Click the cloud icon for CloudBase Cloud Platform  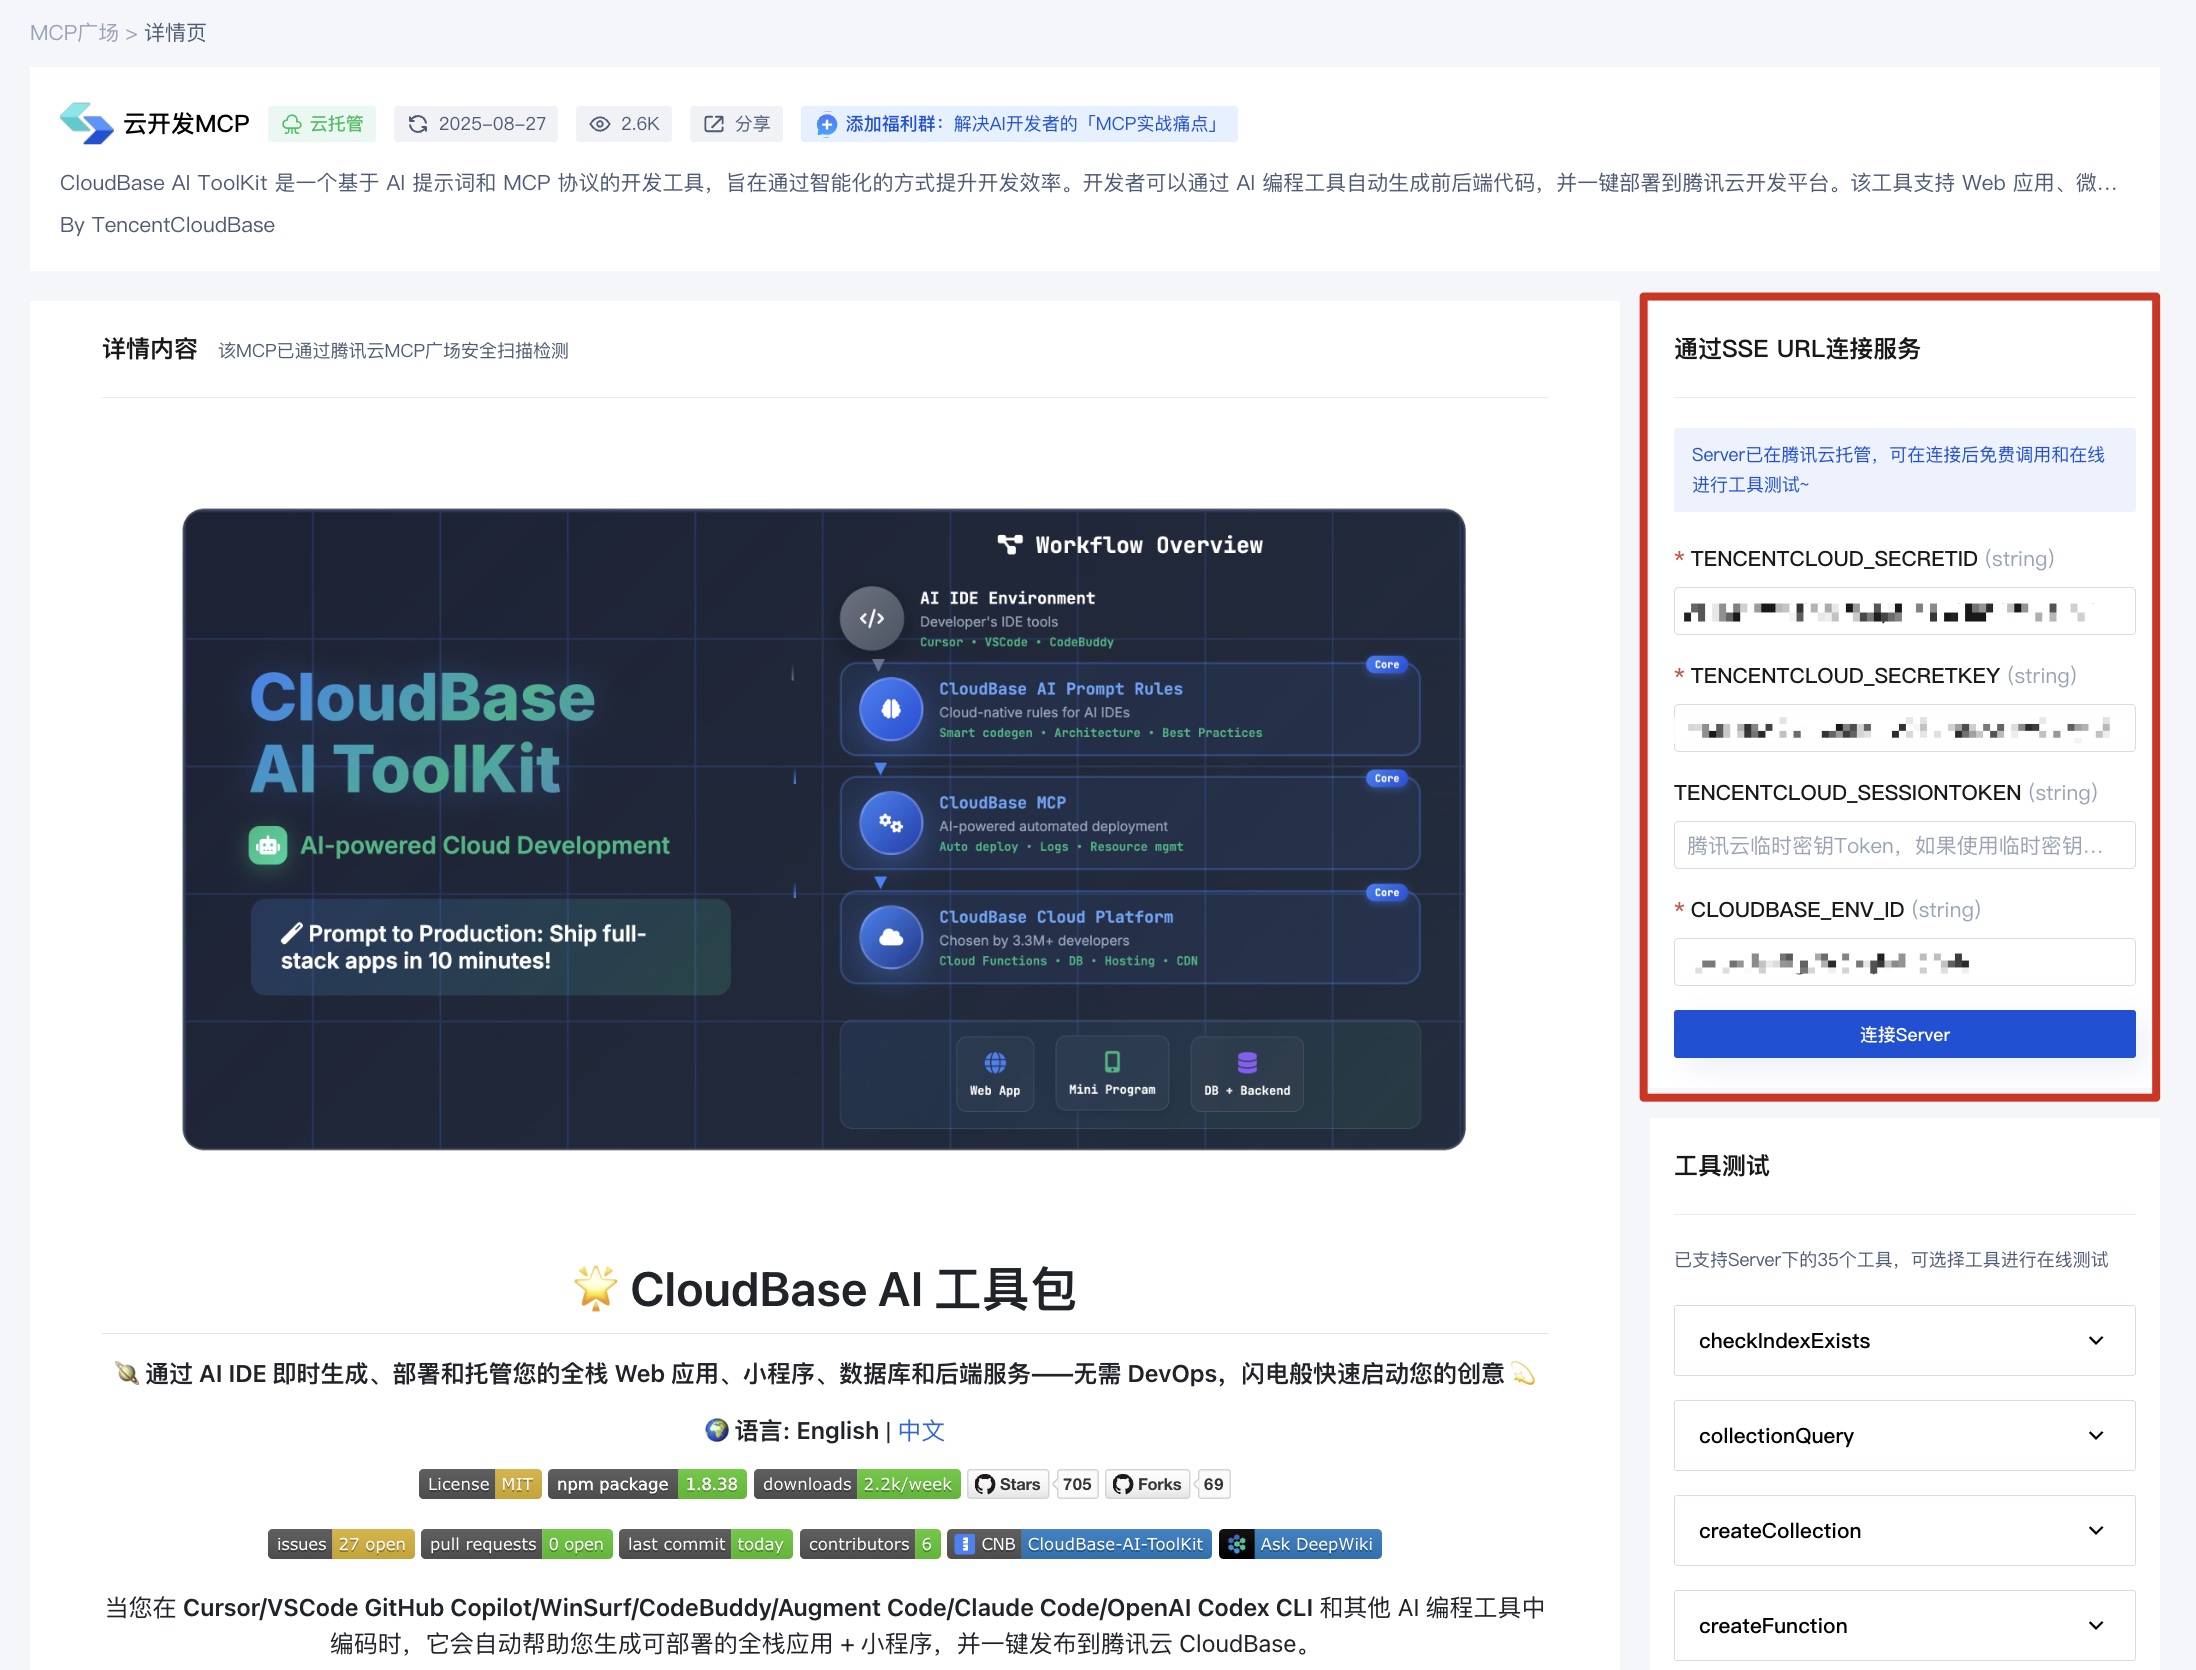pos(891,937)
